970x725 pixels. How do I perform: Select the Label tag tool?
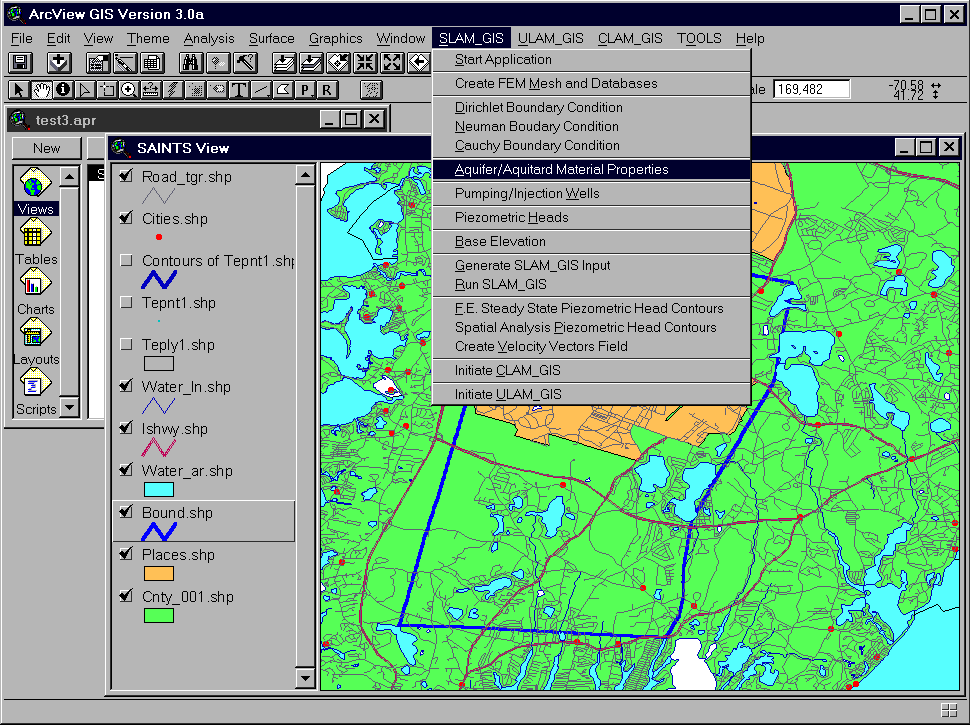(217, 90)
